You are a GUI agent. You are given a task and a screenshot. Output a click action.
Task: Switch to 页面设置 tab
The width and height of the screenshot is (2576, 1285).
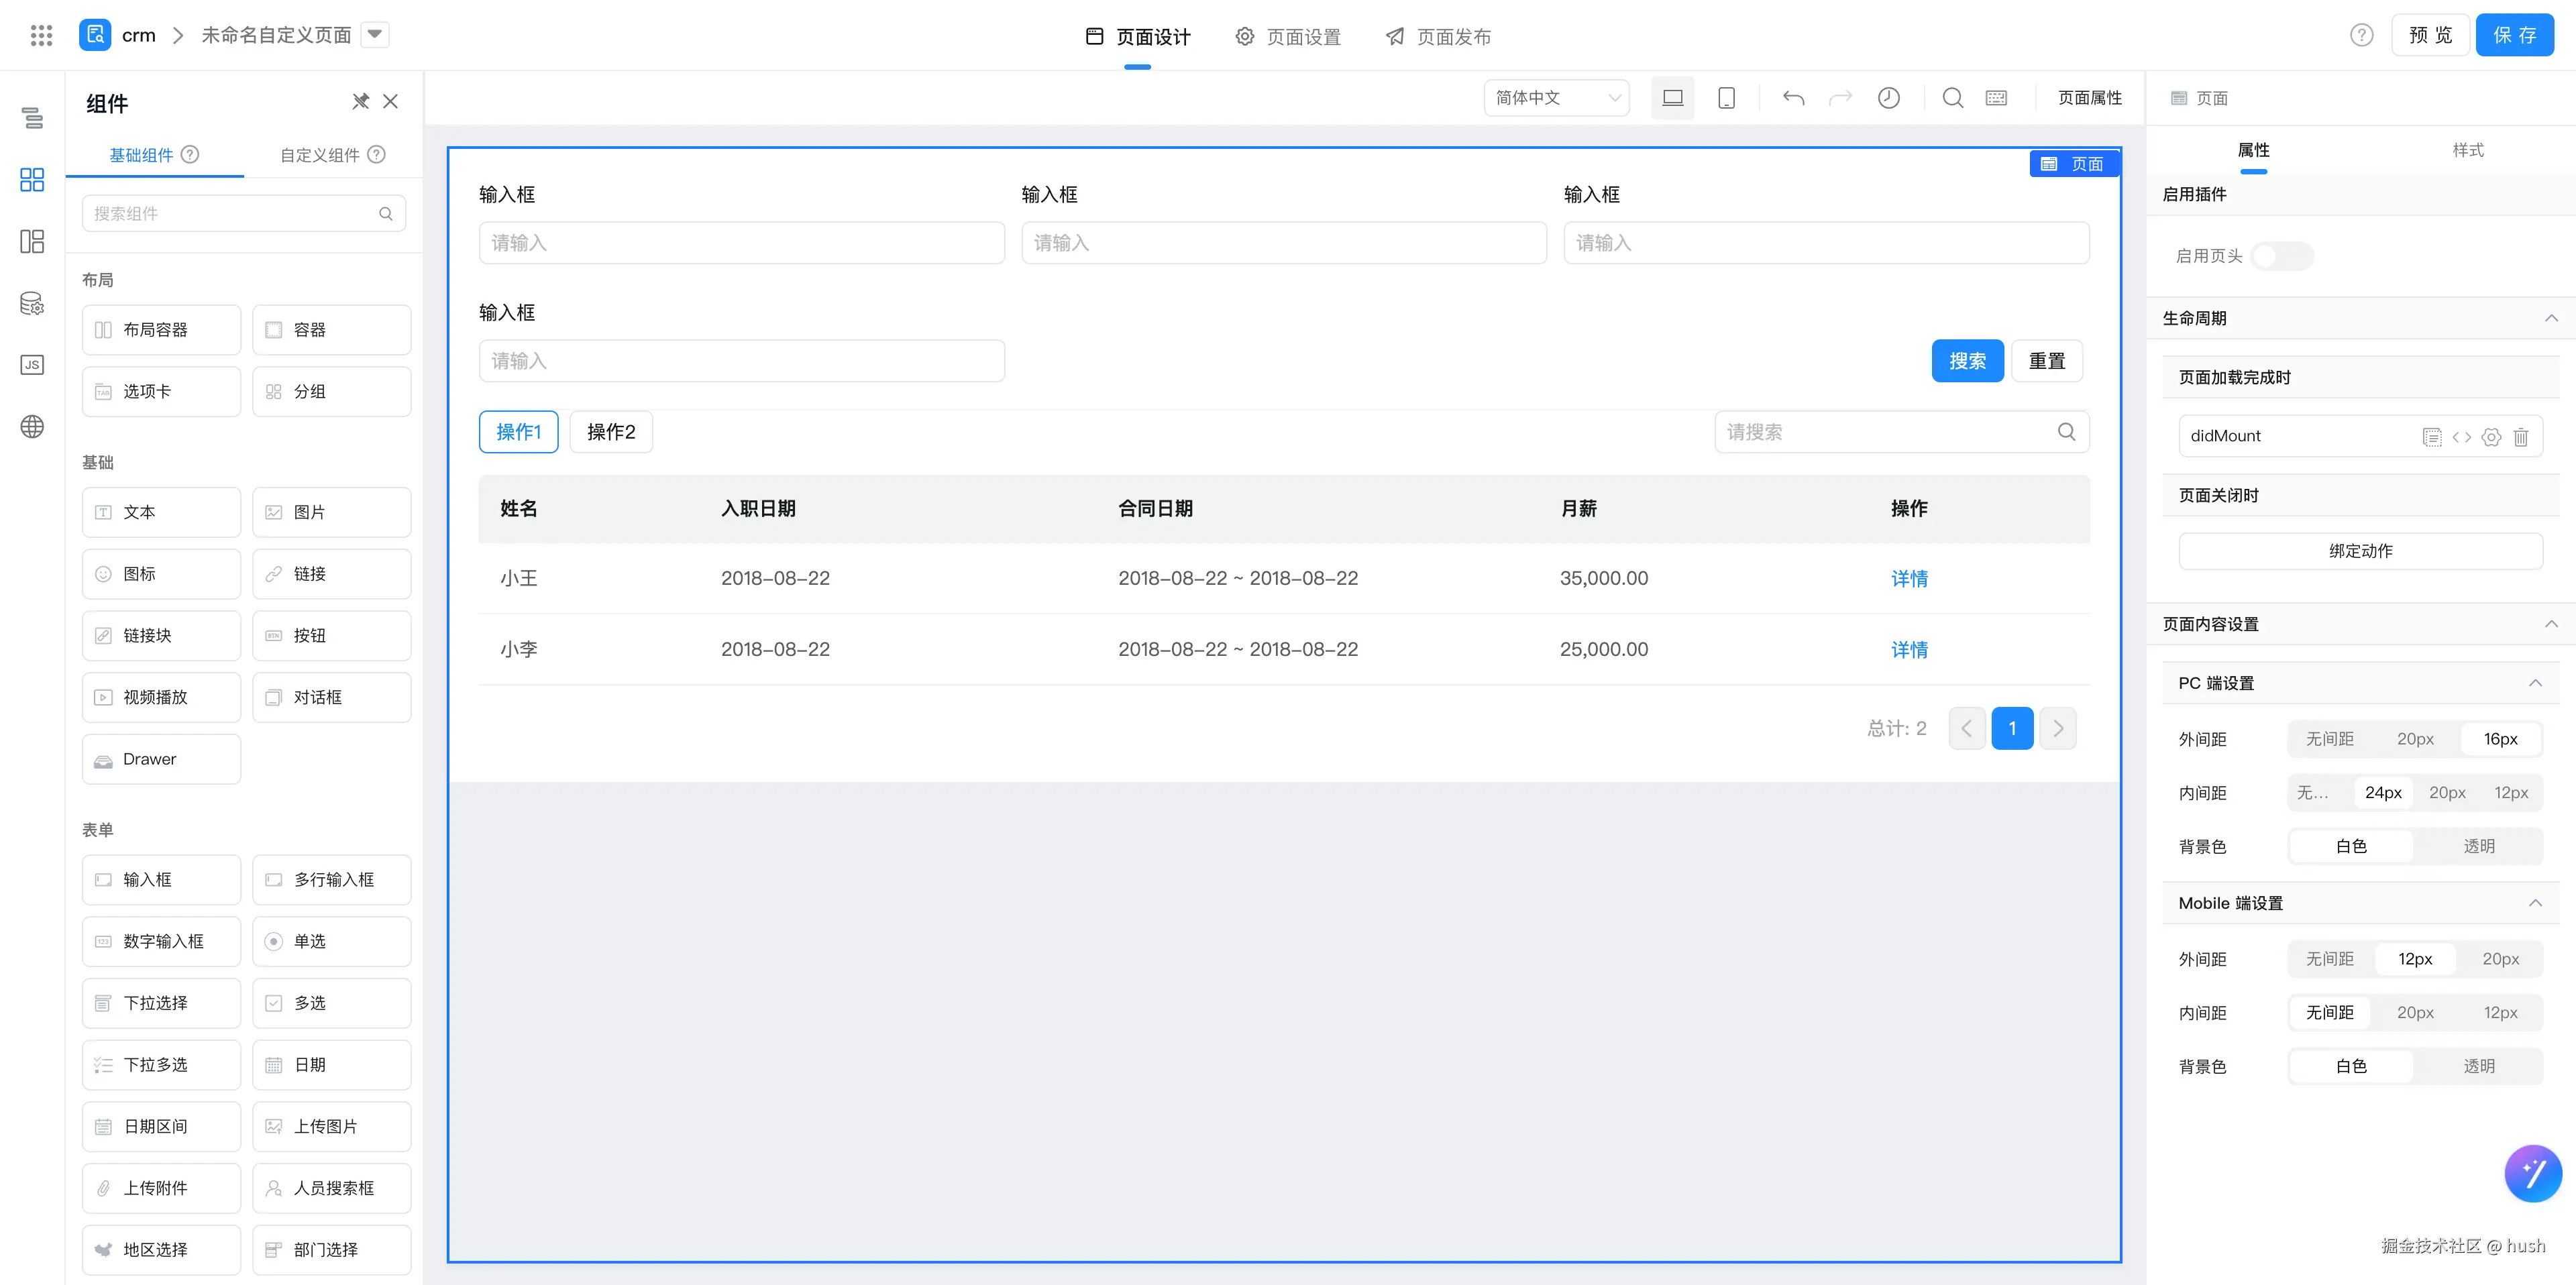[1288, 37]
